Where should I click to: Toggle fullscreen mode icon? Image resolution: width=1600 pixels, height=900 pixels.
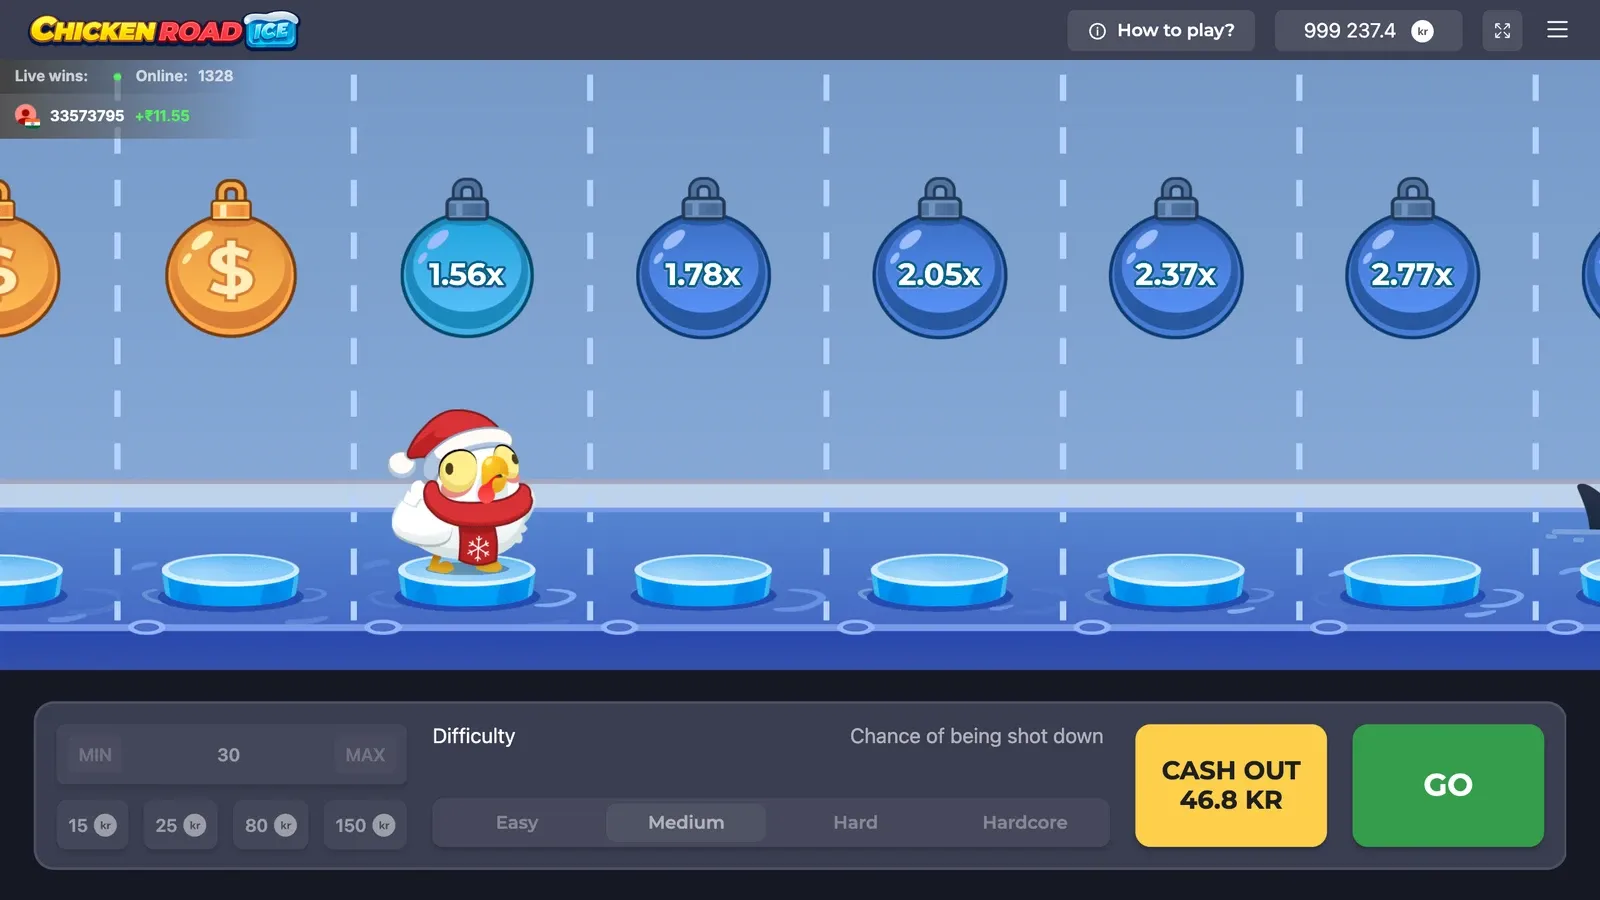(x=1502, y=31)
